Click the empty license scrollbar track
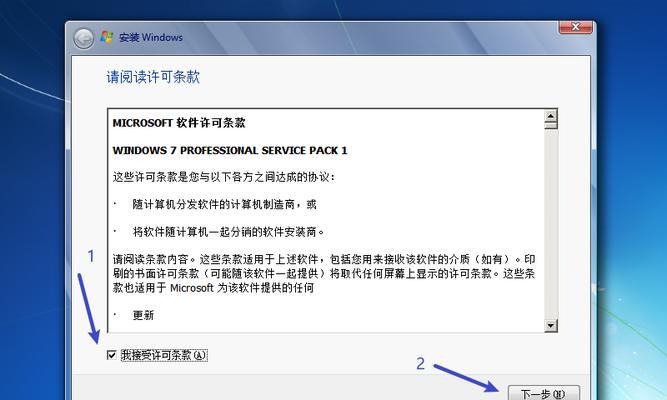Viewport: 667px width, 400px height. (550, 225)
